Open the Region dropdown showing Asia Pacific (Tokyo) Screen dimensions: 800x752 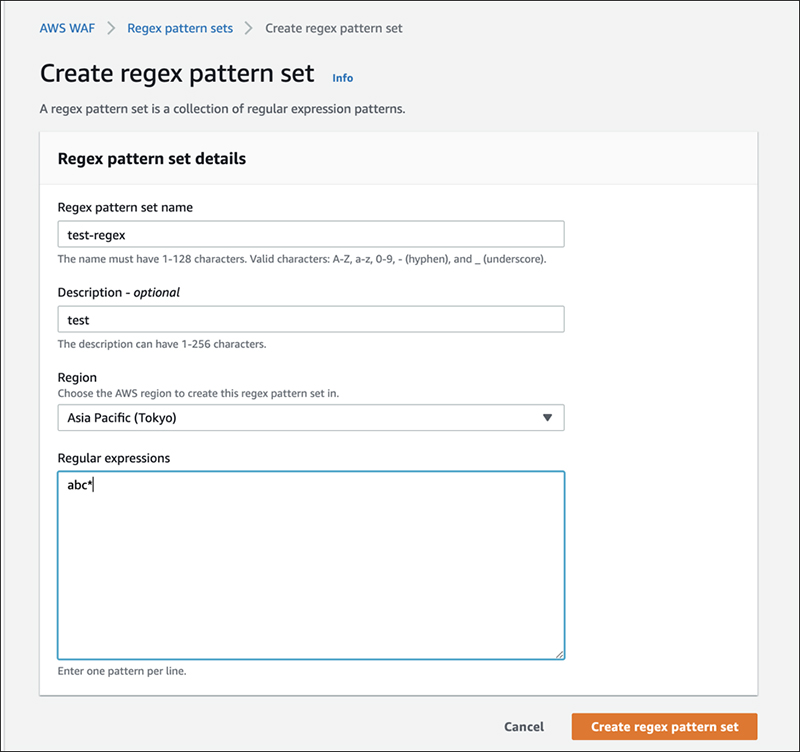tap(311, 418)
